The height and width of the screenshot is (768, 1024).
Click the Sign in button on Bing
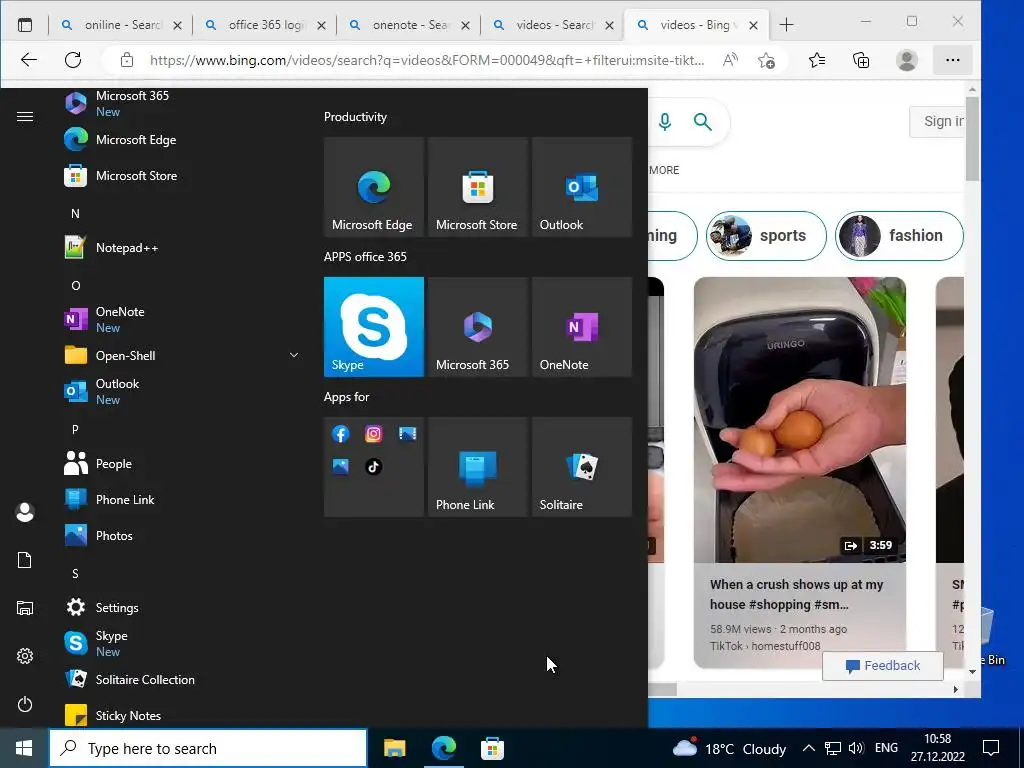click(936, 121)
